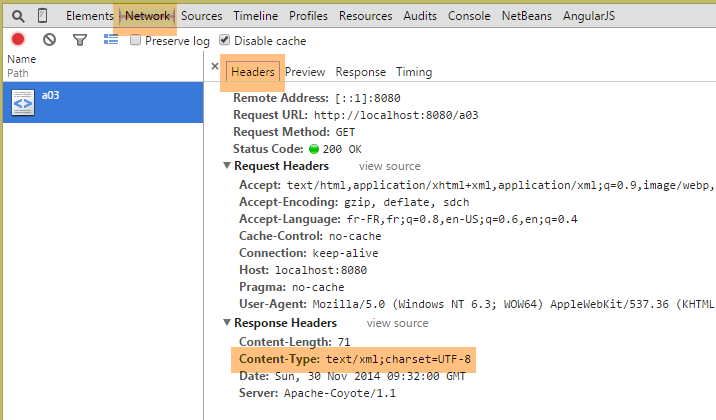Uncheck the Disable cache checkbox
This screenshot has width=716, height=420.
(x=225, y=41)
